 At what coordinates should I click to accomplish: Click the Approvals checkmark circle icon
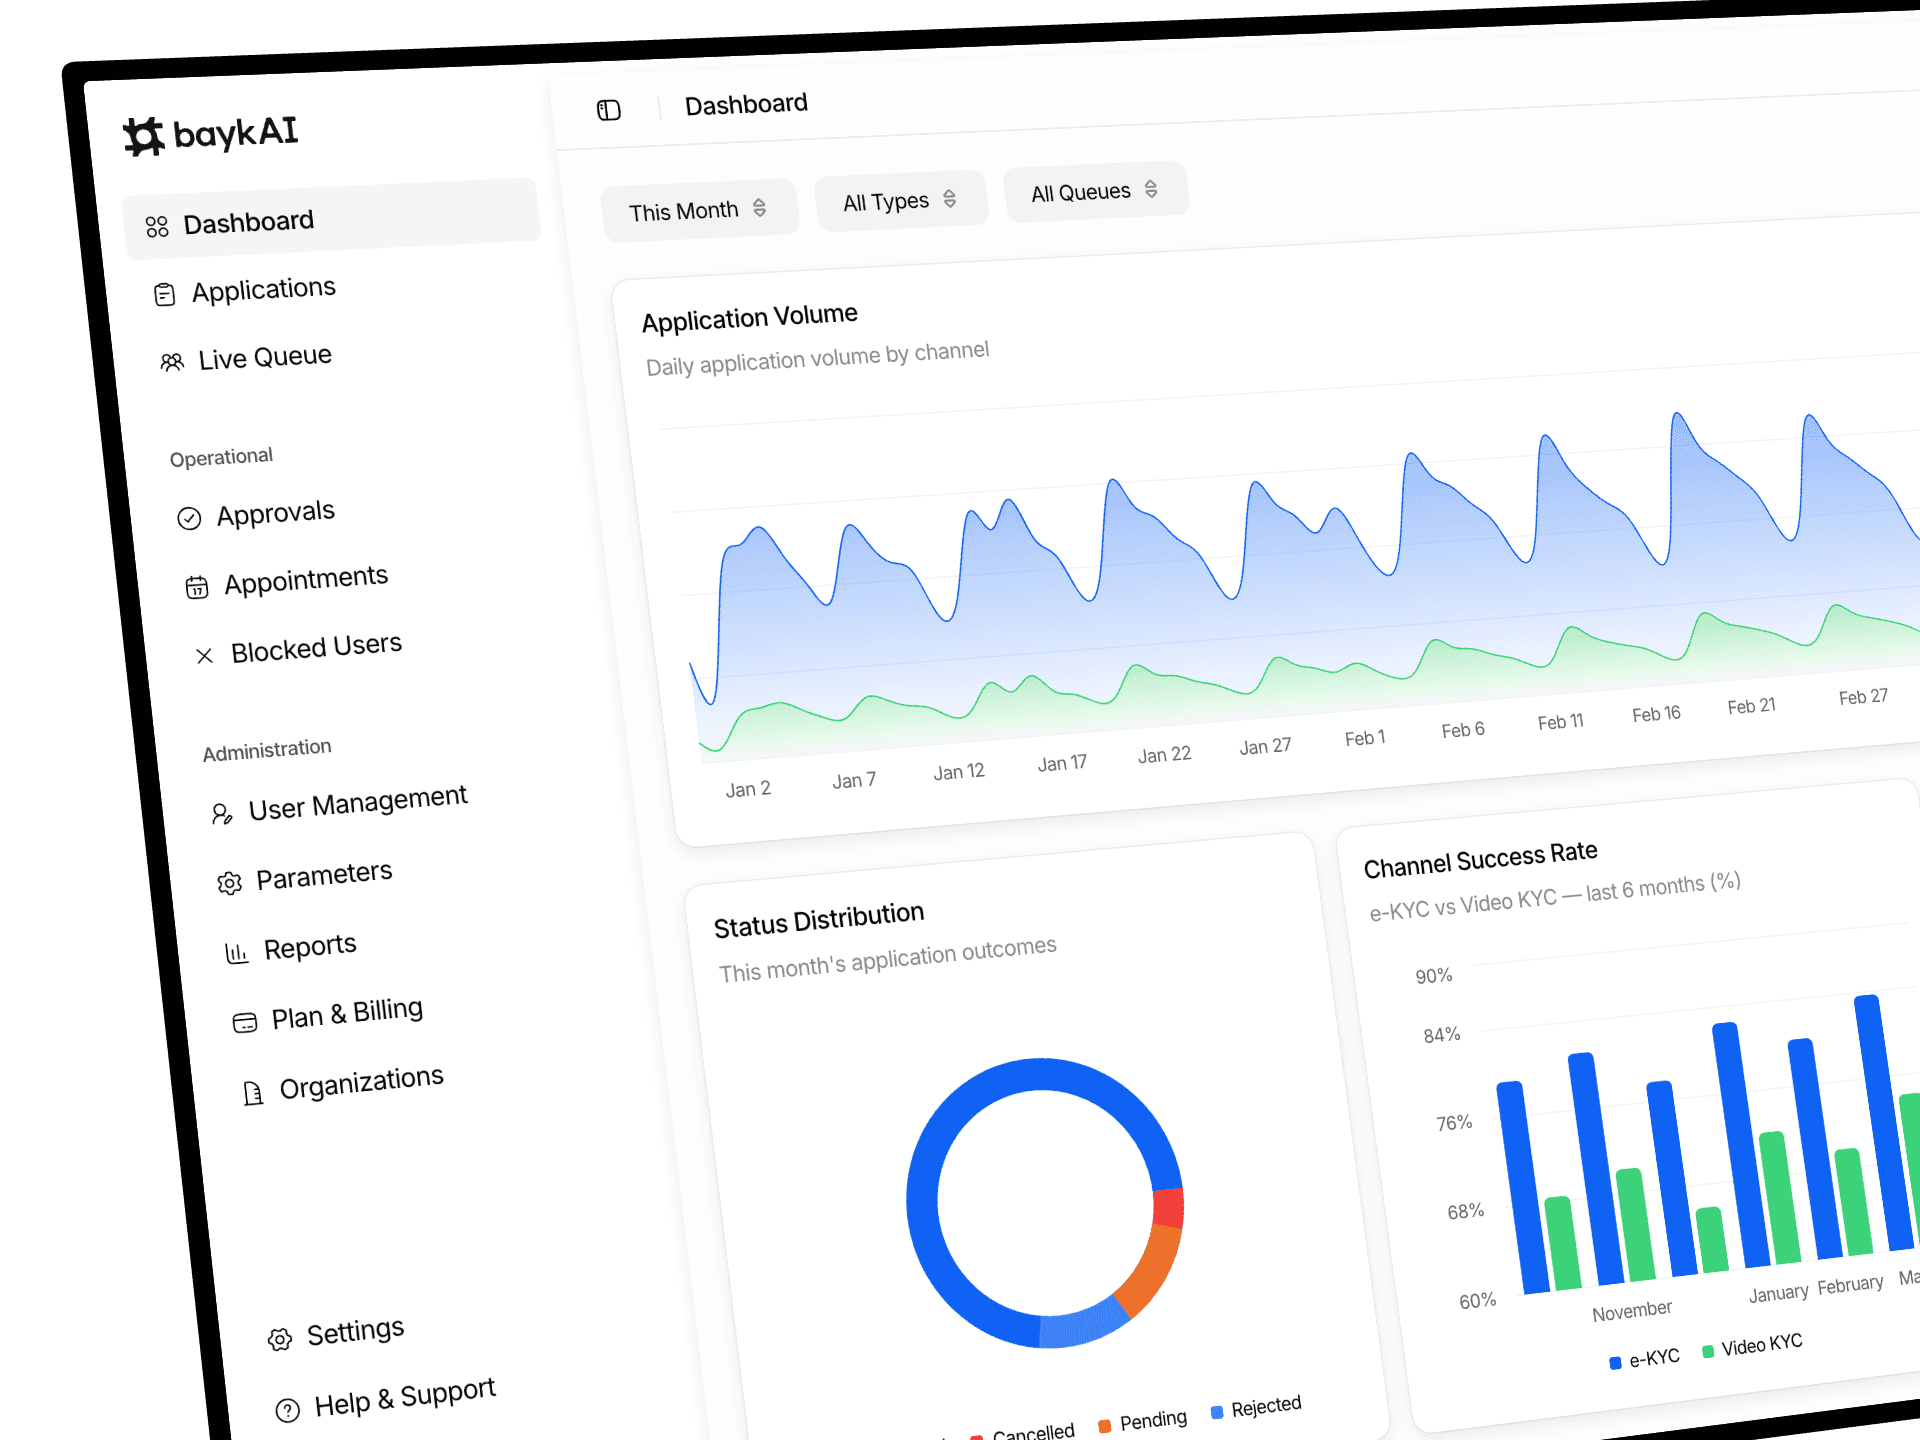point(189,518)
